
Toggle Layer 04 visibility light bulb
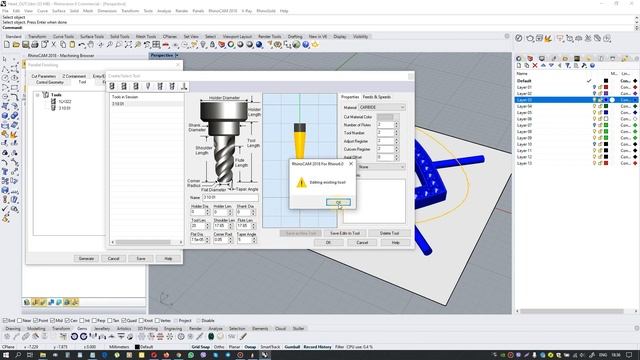[x=594, y=106]
